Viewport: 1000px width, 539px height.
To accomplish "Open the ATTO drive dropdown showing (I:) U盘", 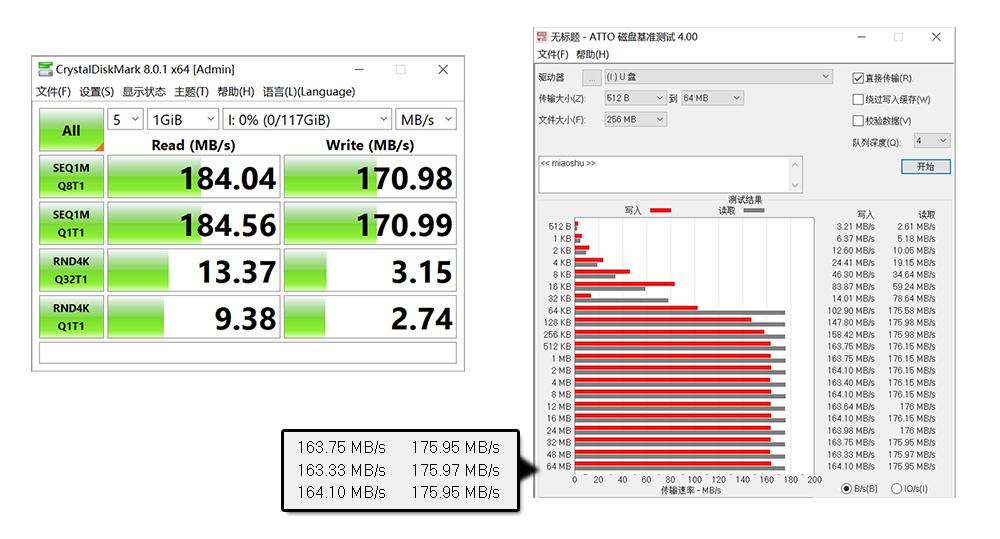I will (718, 77).
